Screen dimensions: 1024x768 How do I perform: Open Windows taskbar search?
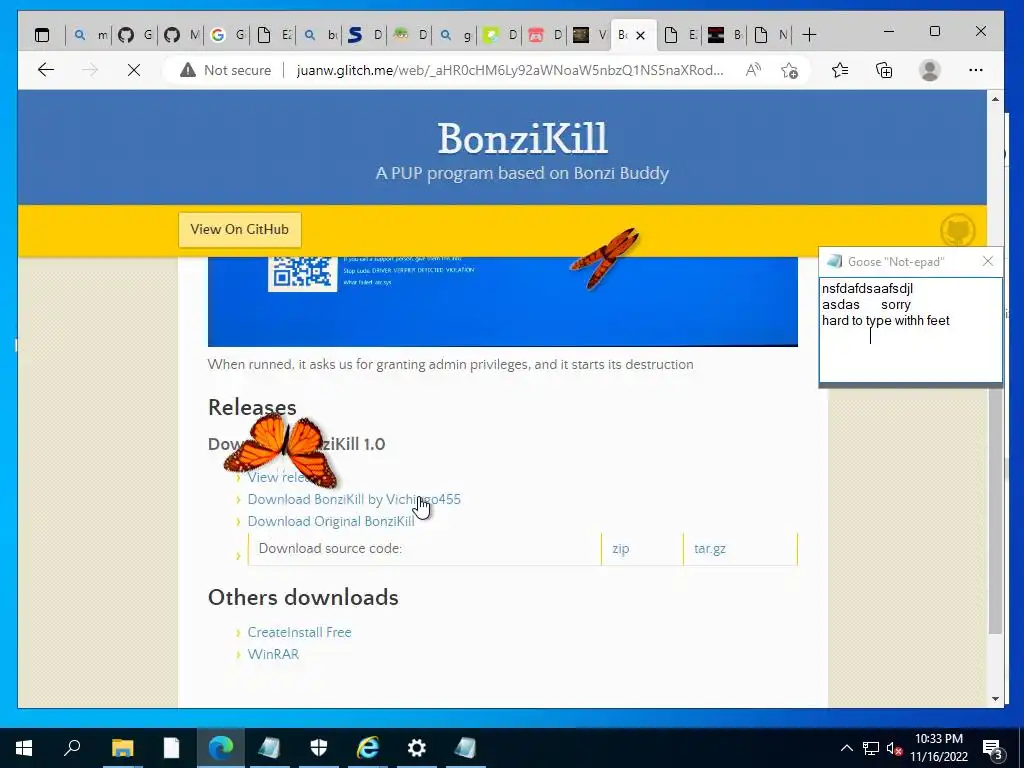tap(72, 748)
